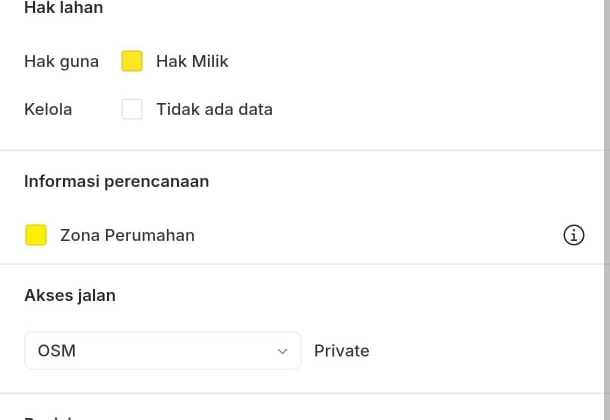Click the divider line above Akses jalan
Image resolution: width=610 pixels, height=420 pixels.
pyautogui.click(x=300, y=264)
